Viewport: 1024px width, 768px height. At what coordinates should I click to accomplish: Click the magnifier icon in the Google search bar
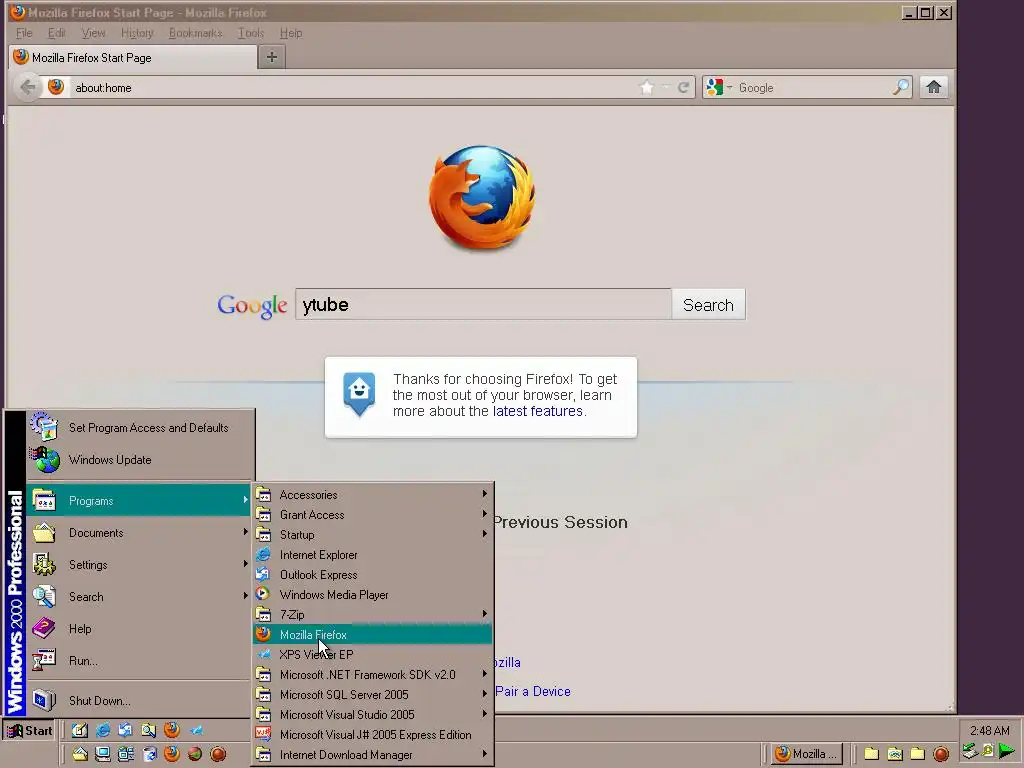point(901,87)
